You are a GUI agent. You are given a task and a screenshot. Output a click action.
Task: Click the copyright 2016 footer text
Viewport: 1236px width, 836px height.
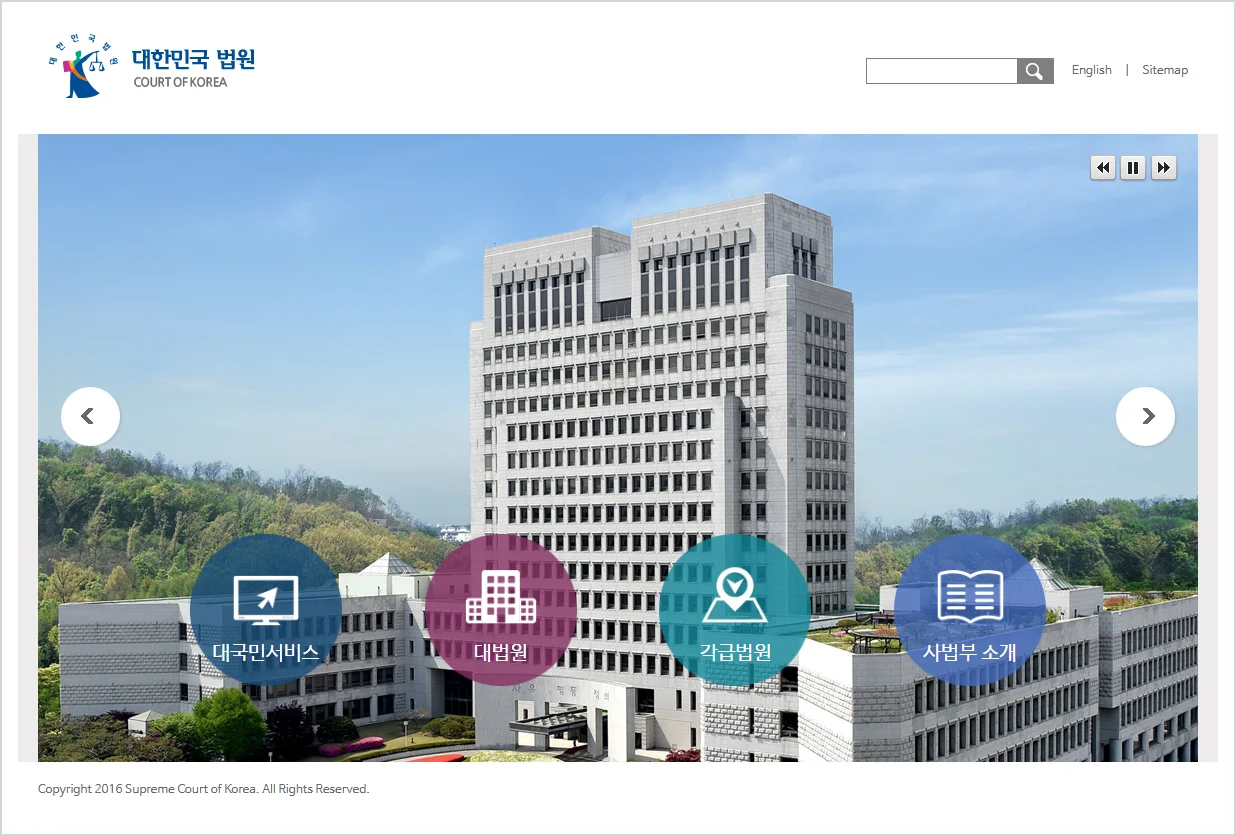(204, 789)
